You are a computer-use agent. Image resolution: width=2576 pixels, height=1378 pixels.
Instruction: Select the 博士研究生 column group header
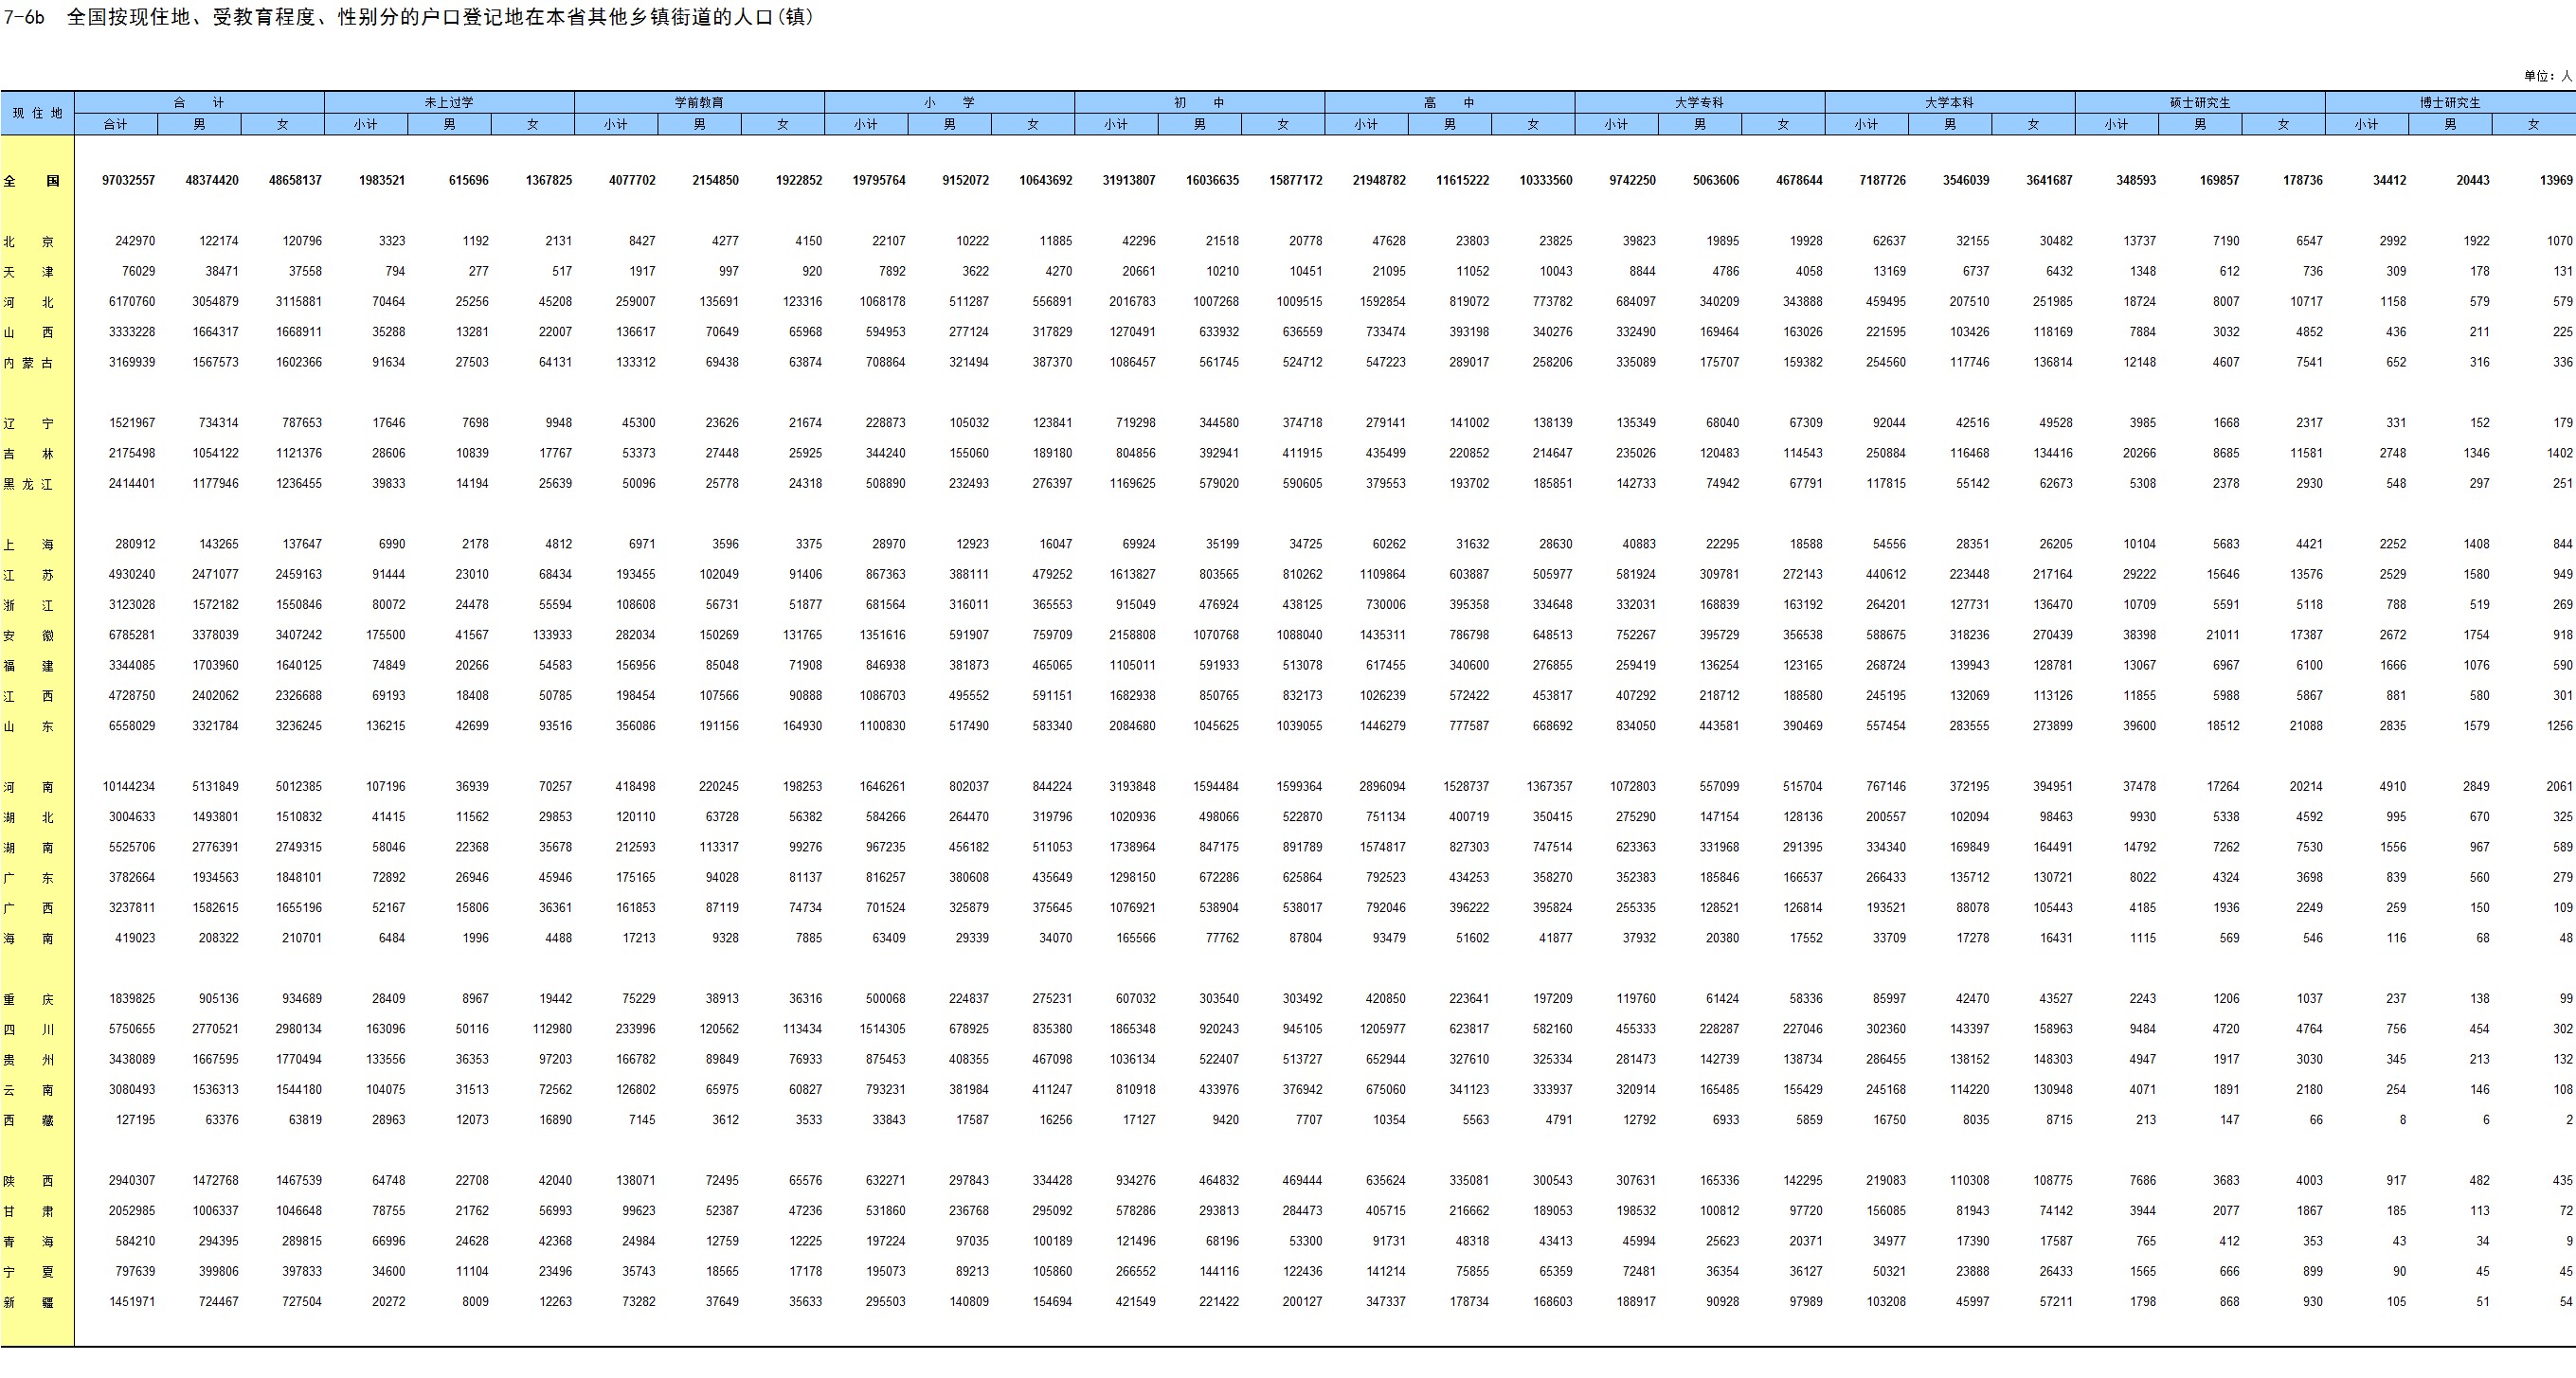(x=2449, y=102)
